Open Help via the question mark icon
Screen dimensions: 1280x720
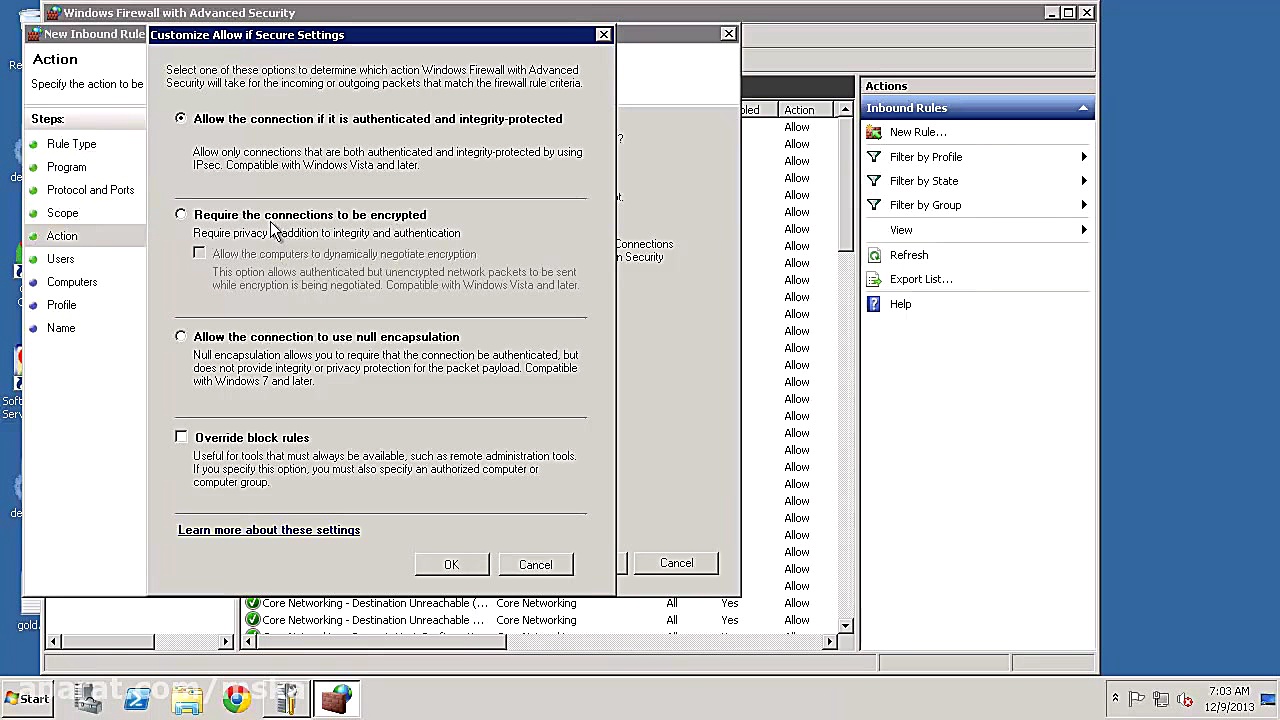tap(874, 304)
